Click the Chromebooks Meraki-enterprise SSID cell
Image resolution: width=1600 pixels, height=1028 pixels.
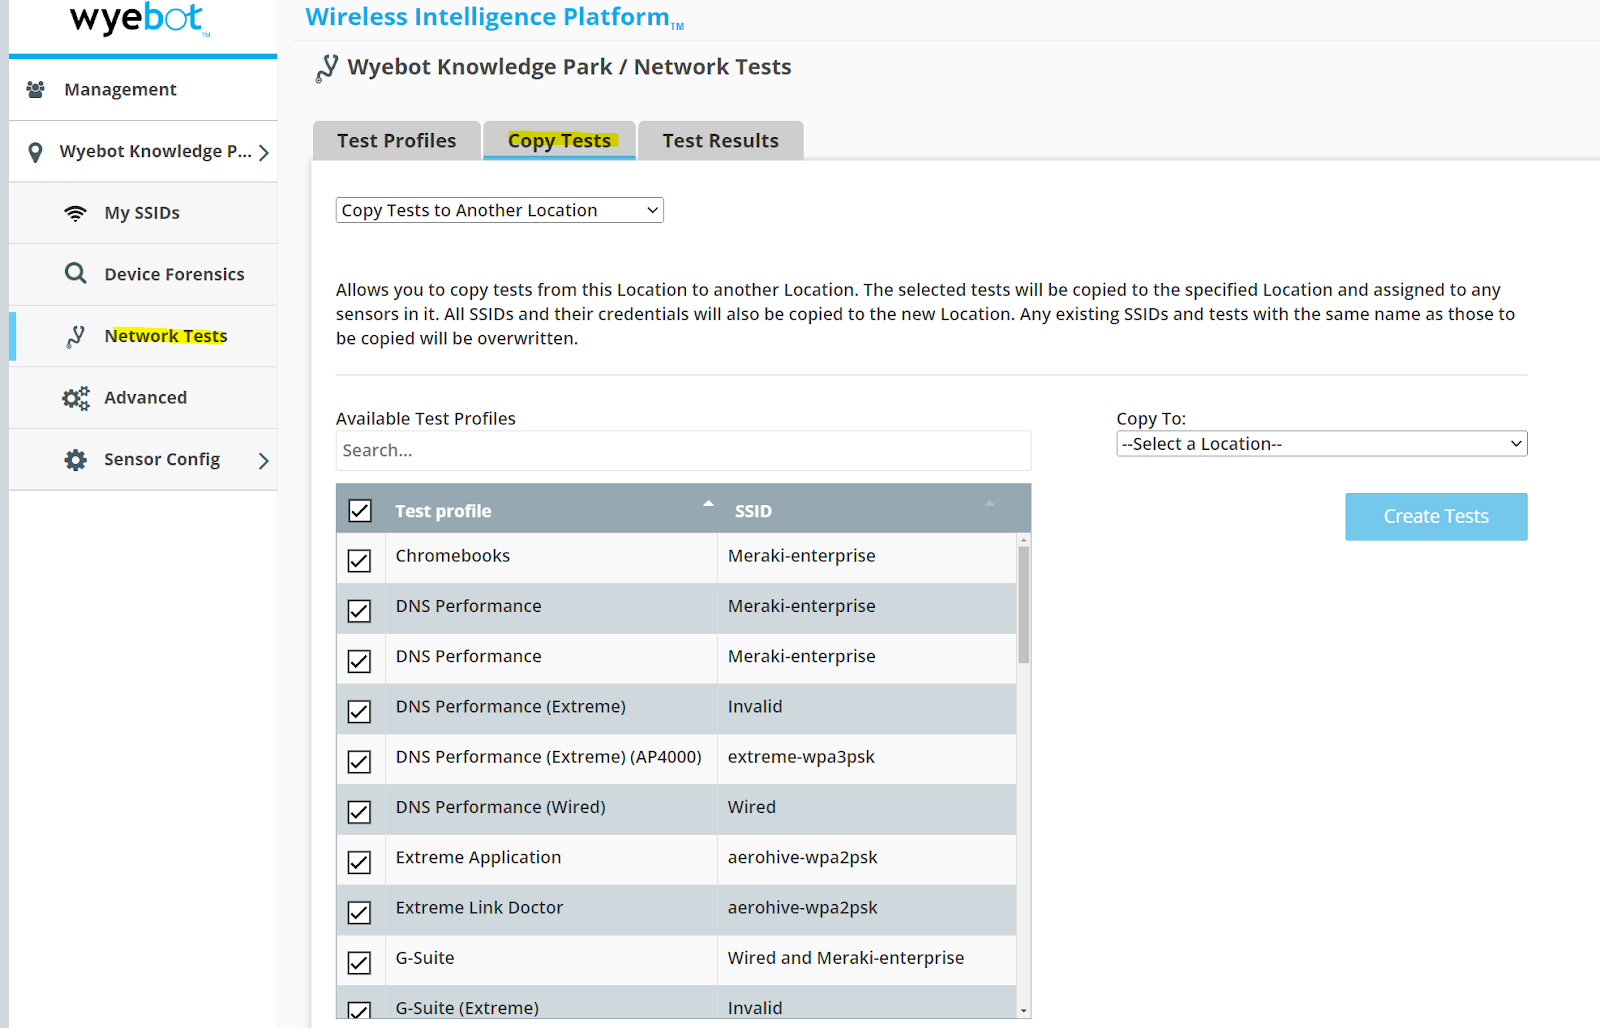[x=867, y=556]
